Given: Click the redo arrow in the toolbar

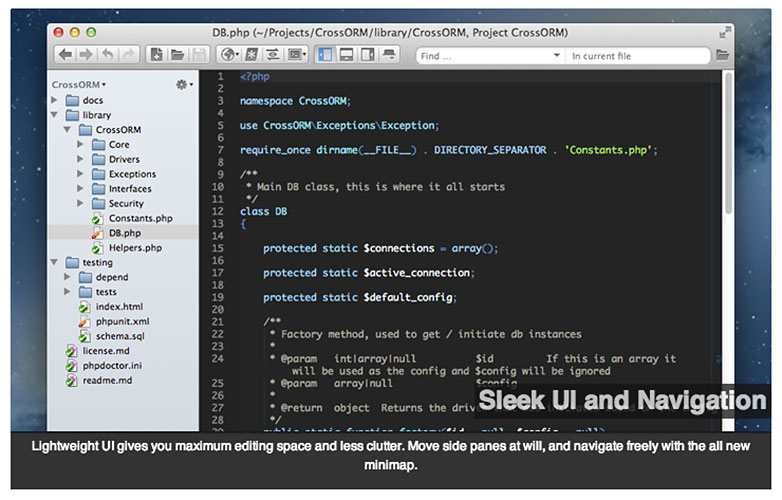Looking at the screenshot, I should pyautogui.click(x=129, y=55).
